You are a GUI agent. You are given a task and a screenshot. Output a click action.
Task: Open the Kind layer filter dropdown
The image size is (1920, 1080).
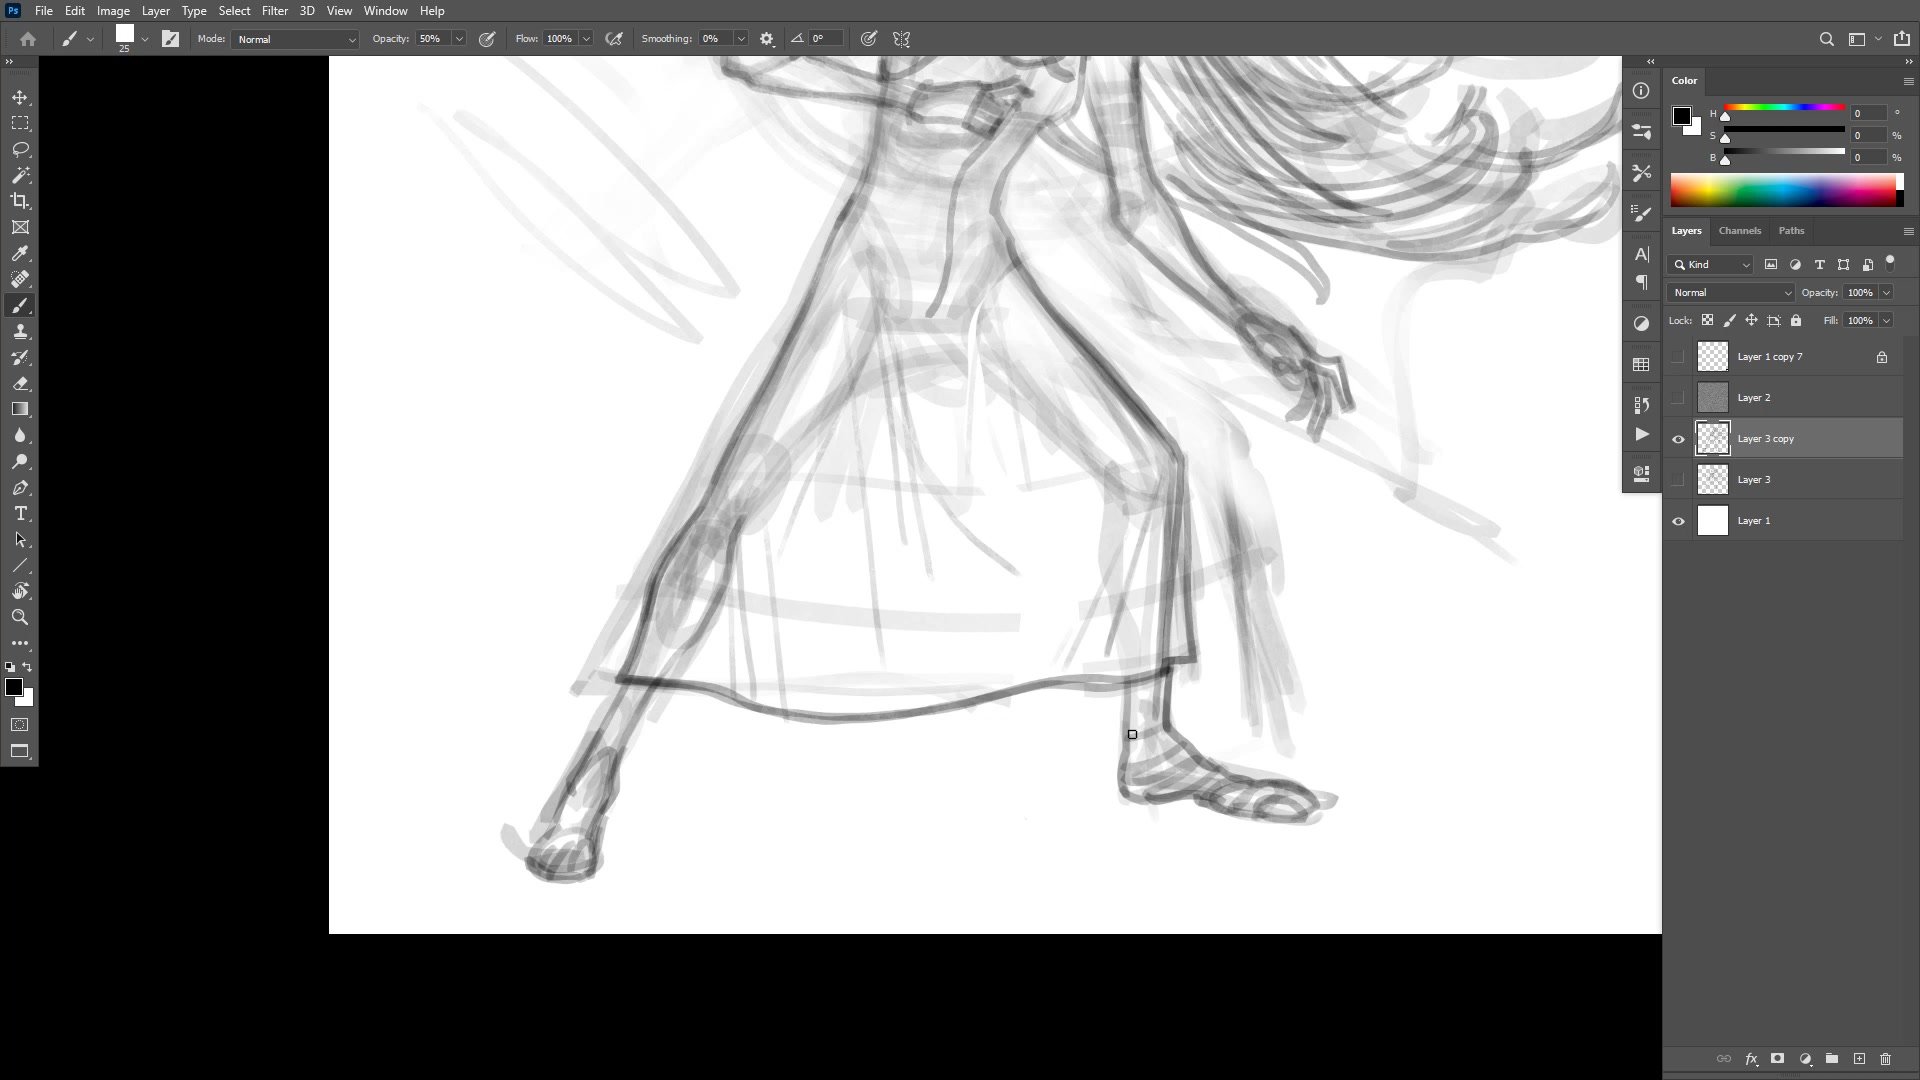tap(1712, 265)
